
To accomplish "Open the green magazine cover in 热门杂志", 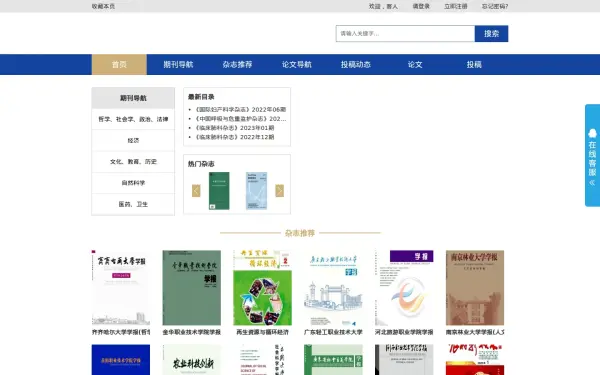I will pyautogui.click(x=219, y=191).
